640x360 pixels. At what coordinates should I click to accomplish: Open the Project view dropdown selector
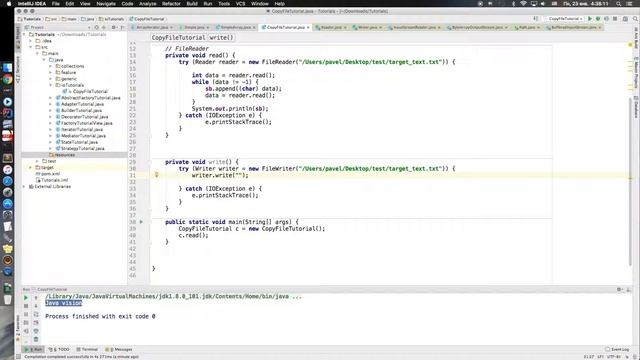(58, 27)
